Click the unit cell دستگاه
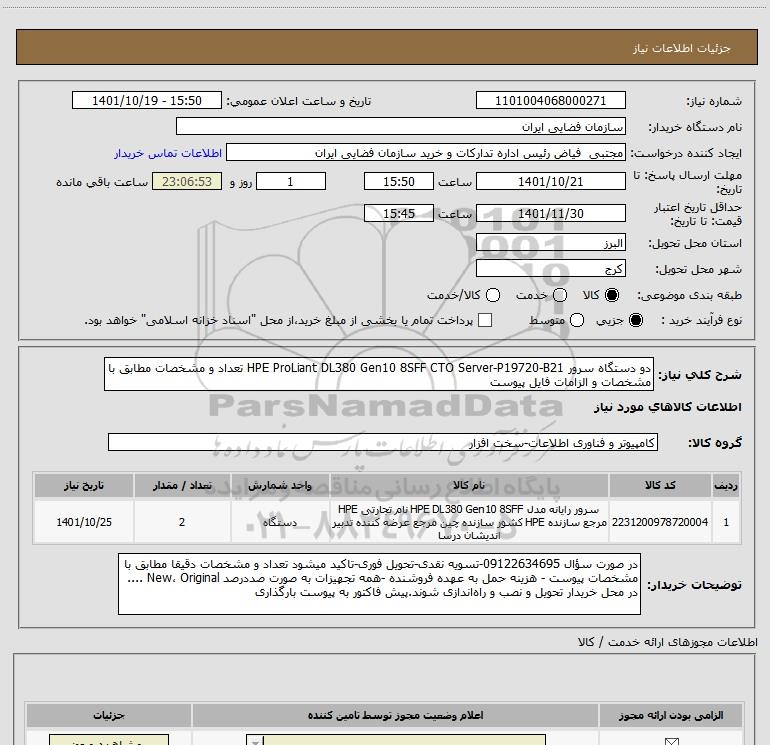The width and height of the screenshot is (770, 745). point(279,522)
